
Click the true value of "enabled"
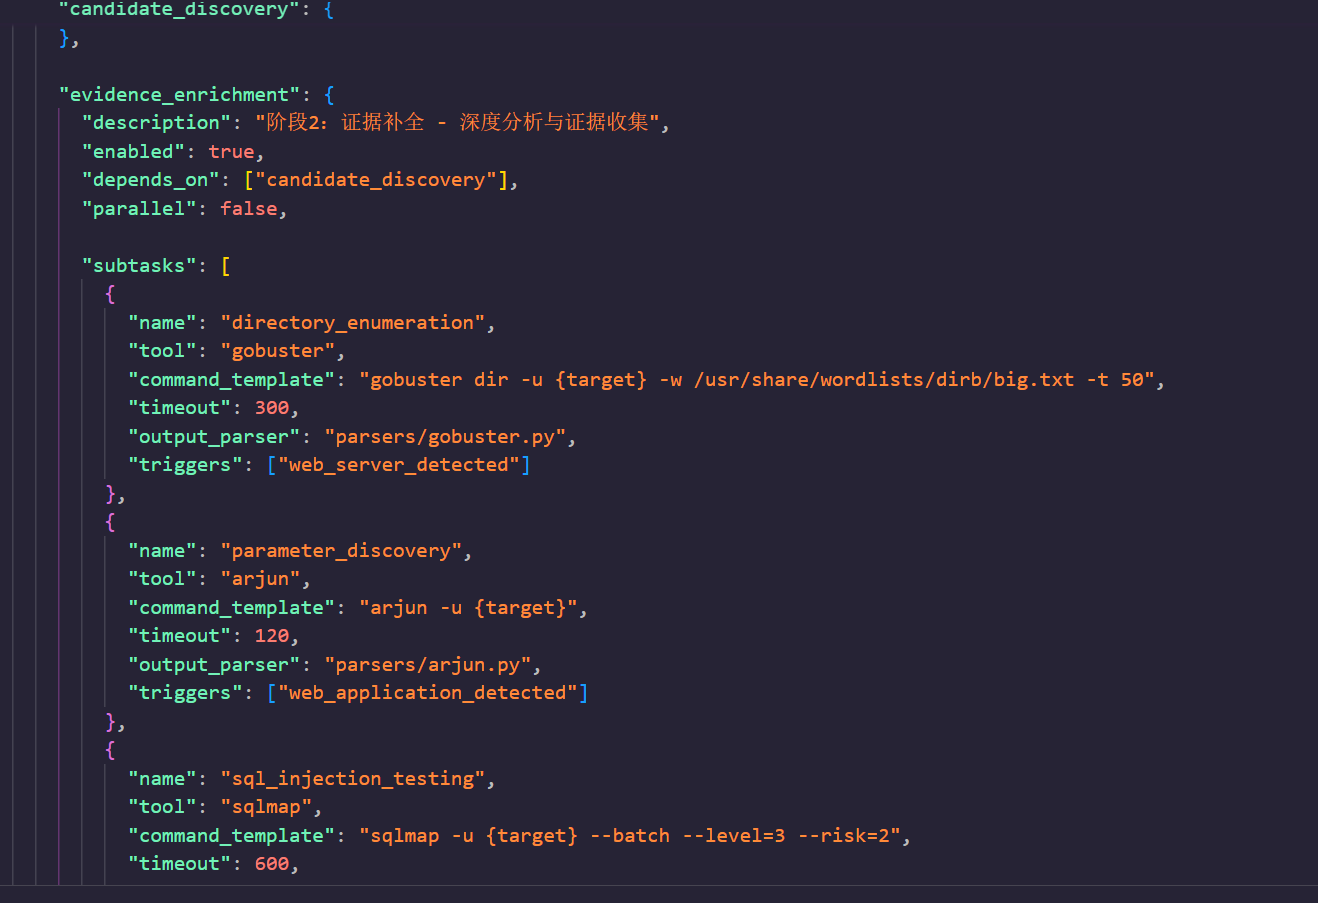pos(231,152)
